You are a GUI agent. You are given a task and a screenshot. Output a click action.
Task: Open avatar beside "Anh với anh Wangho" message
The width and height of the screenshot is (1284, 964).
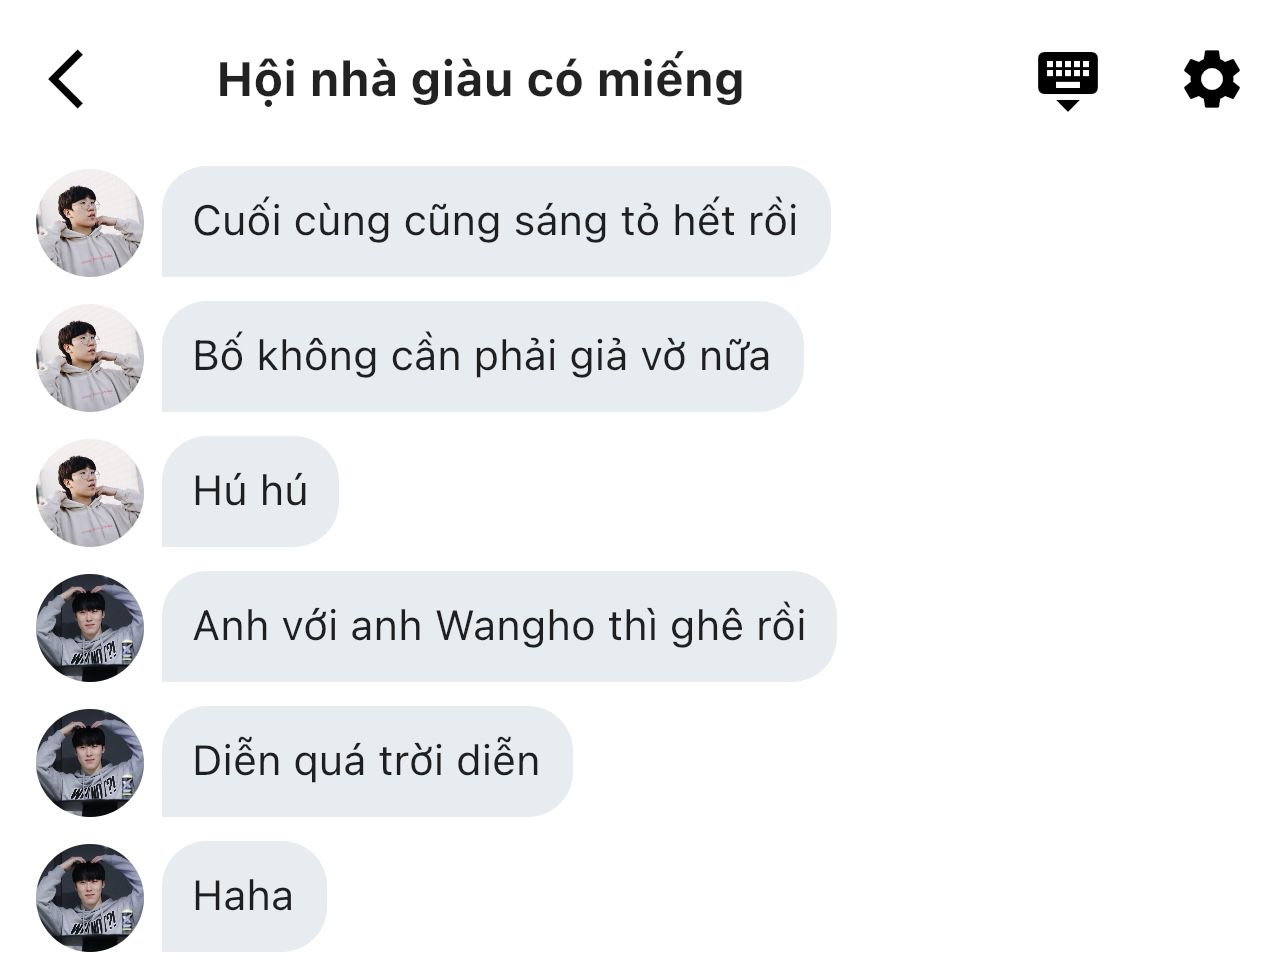[x=90, y=627]
